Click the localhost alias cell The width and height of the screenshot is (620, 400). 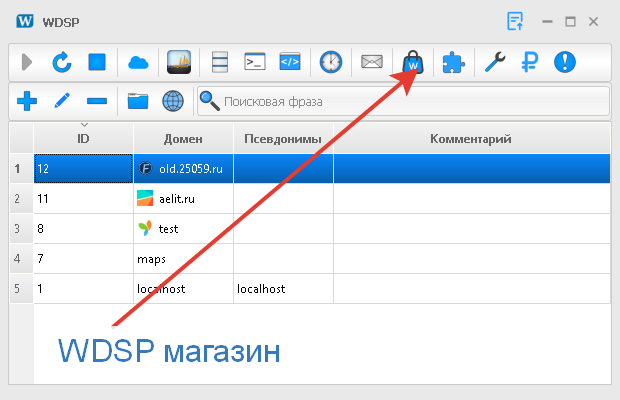coord(283,289)
